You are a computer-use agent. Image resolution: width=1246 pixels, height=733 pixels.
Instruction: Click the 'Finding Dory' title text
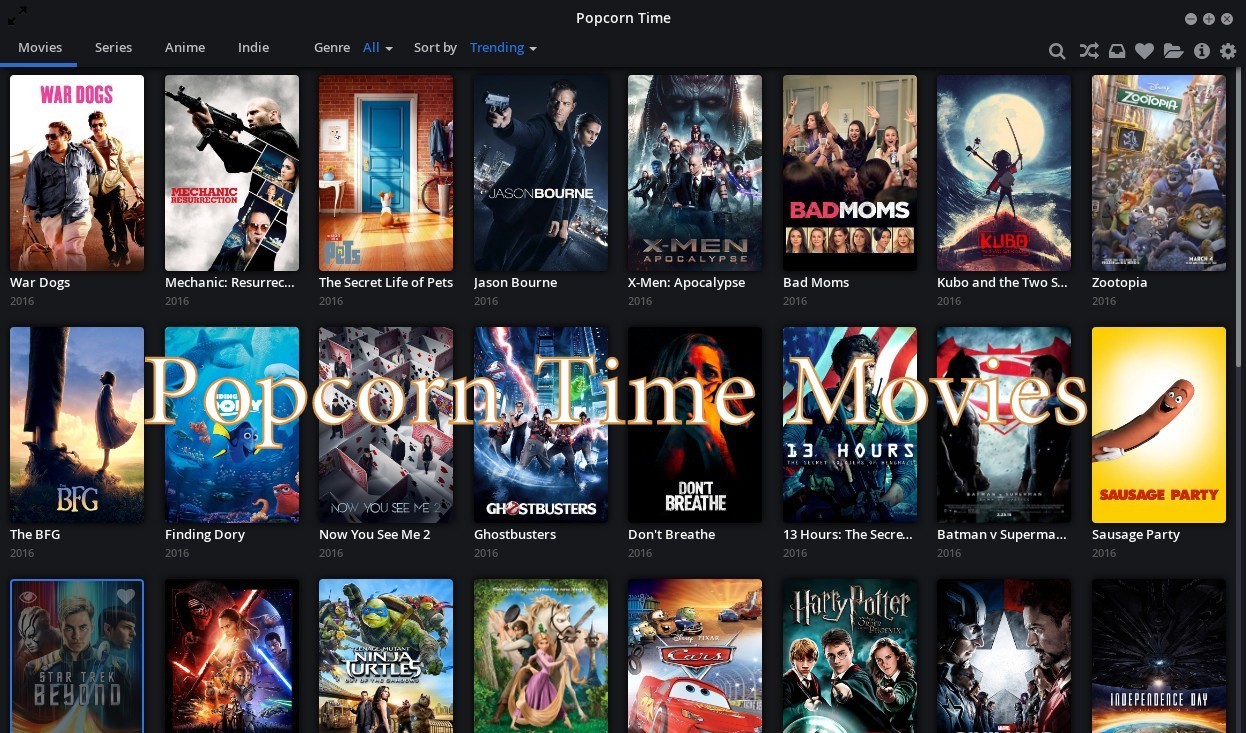205,535
